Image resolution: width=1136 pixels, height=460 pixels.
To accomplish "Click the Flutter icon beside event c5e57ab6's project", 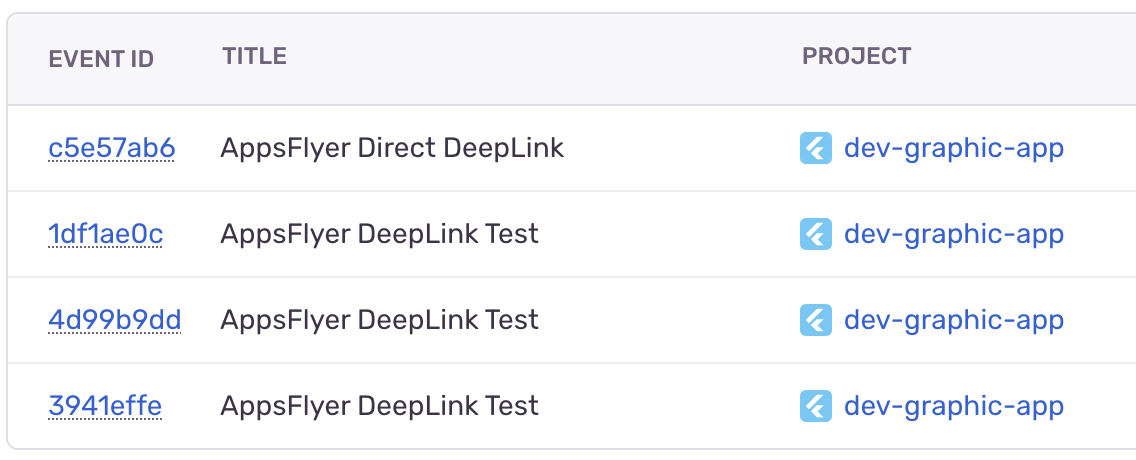I will 816,148.
